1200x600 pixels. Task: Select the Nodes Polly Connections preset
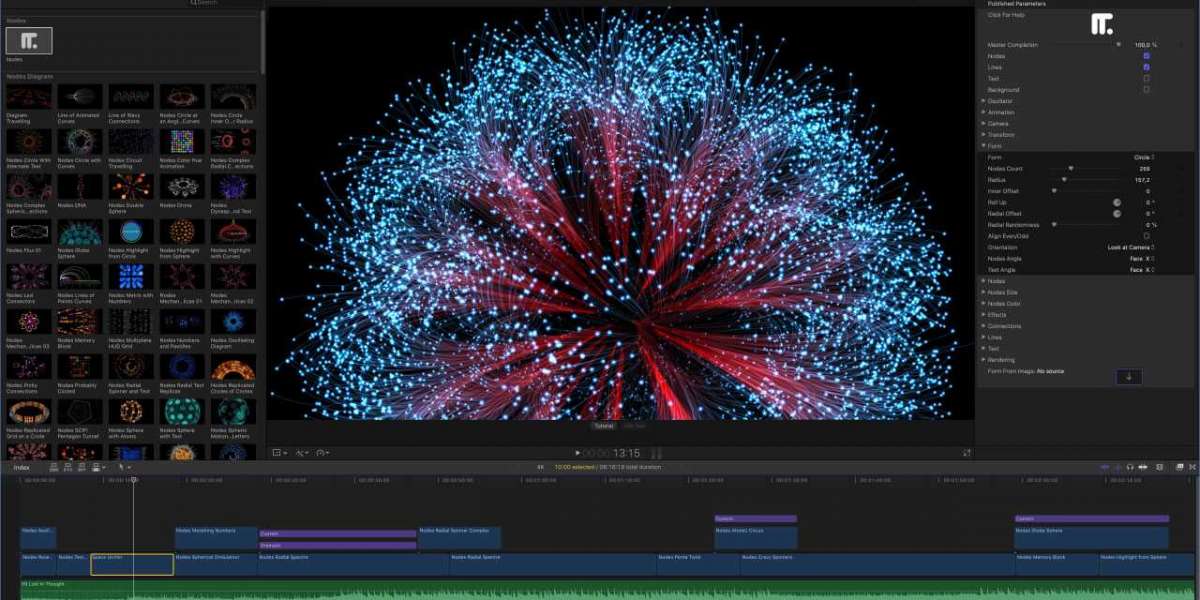28,367
